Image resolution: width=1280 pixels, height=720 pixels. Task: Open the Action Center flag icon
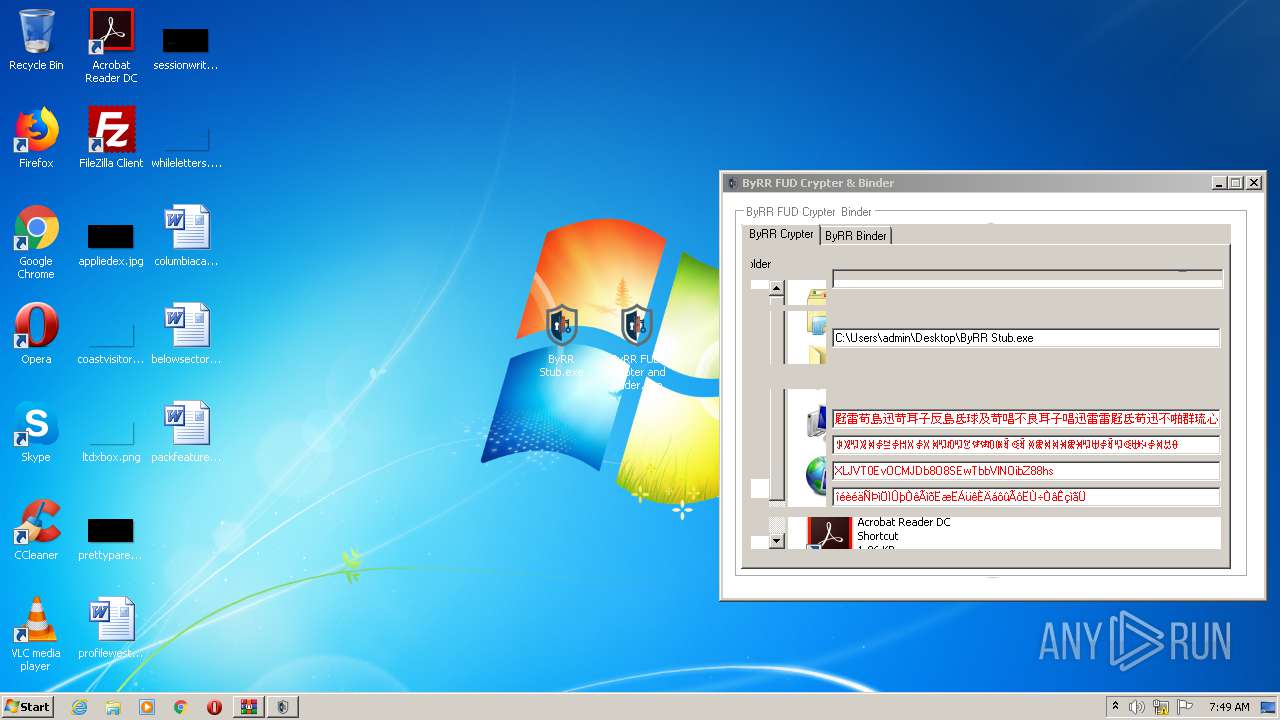[x=1184, y=707]
